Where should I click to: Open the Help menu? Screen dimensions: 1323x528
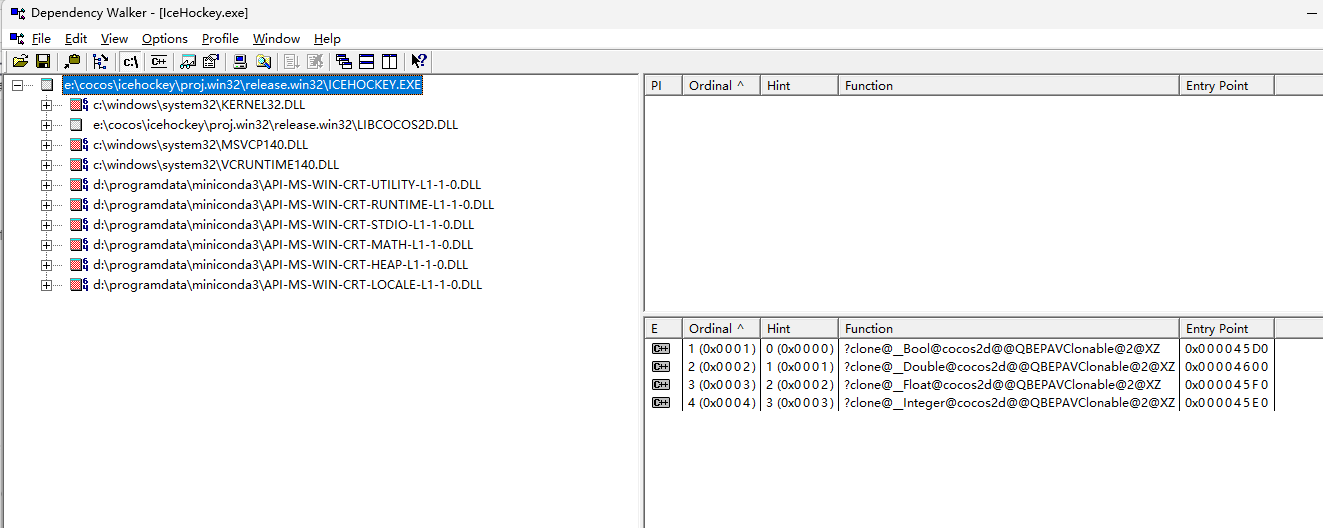pyautogui.click(x=327, y=38)
